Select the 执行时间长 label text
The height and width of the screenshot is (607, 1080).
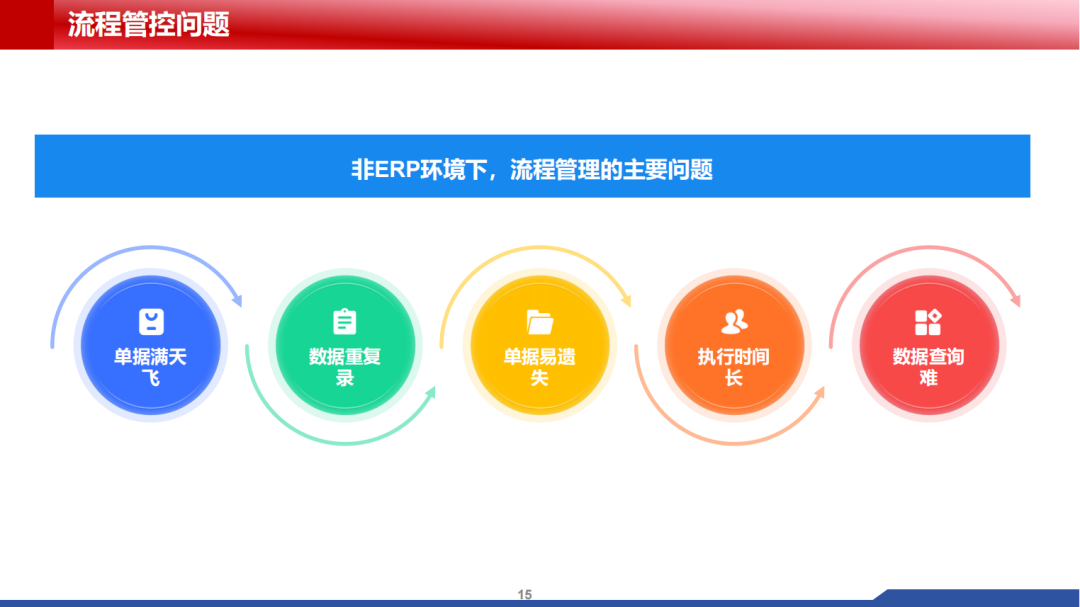click(x=734, y=366)
